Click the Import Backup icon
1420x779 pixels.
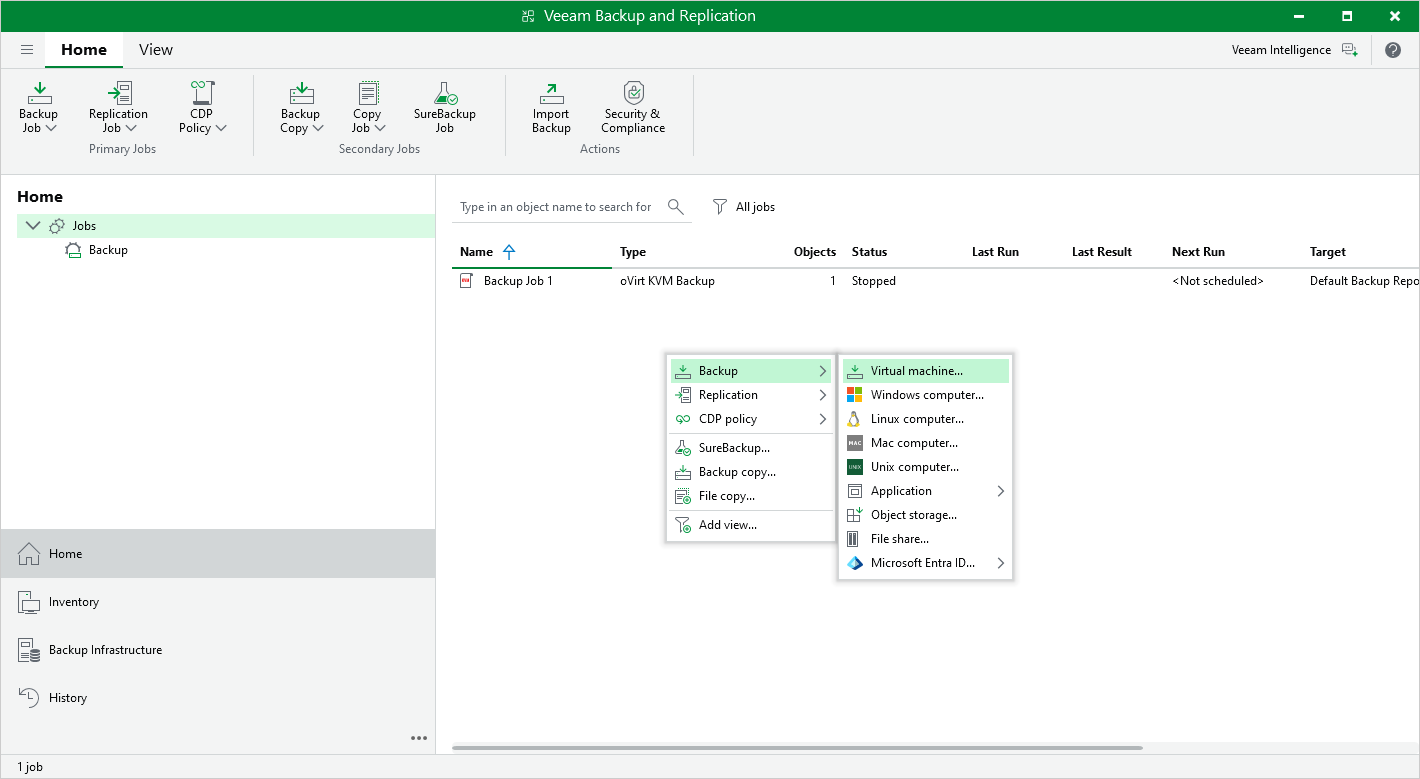(x=551, y=94)
